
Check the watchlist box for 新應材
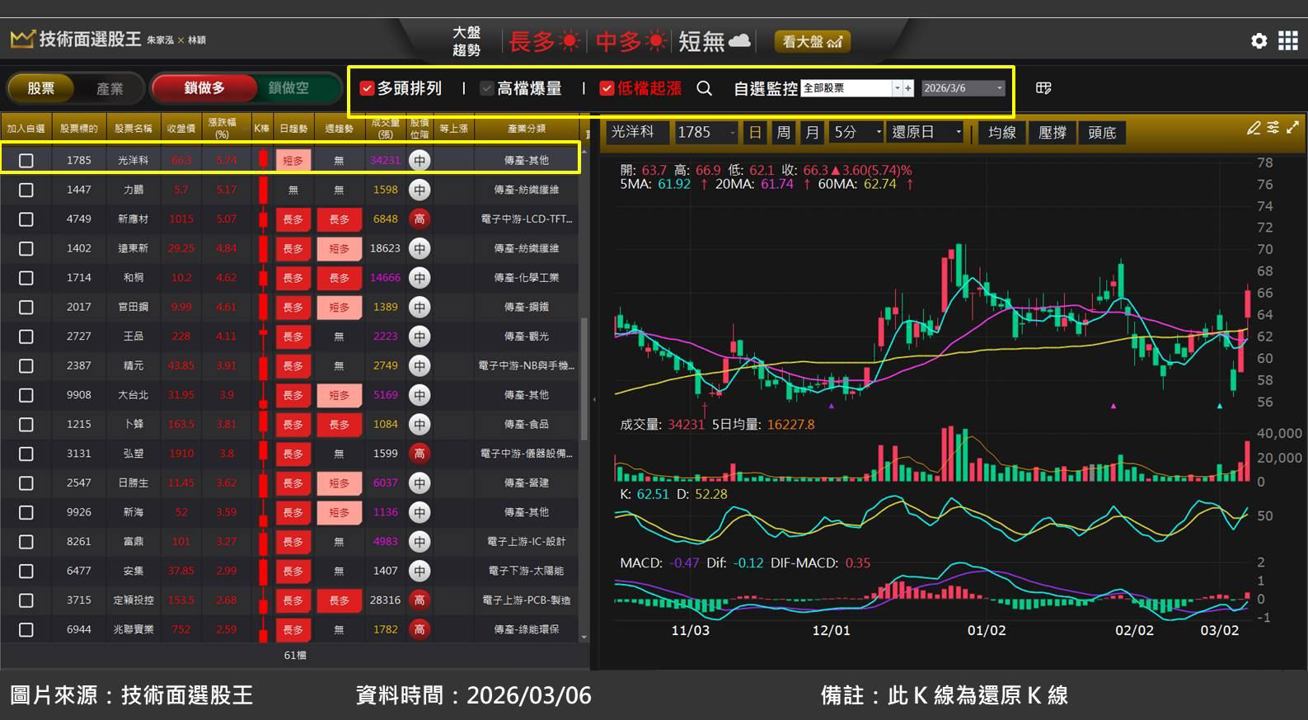pos(26,219)
